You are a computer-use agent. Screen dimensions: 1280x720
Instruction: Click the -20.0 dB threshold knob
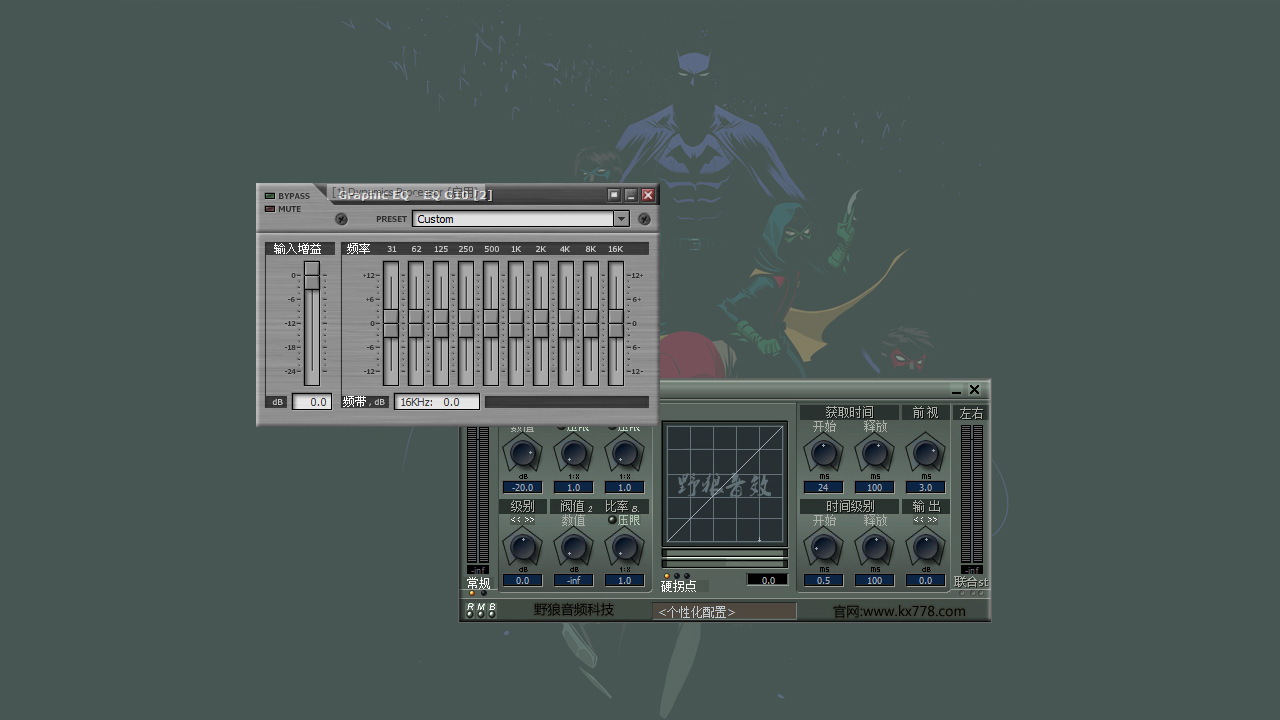pyautogui.click(x=522, y=454)
